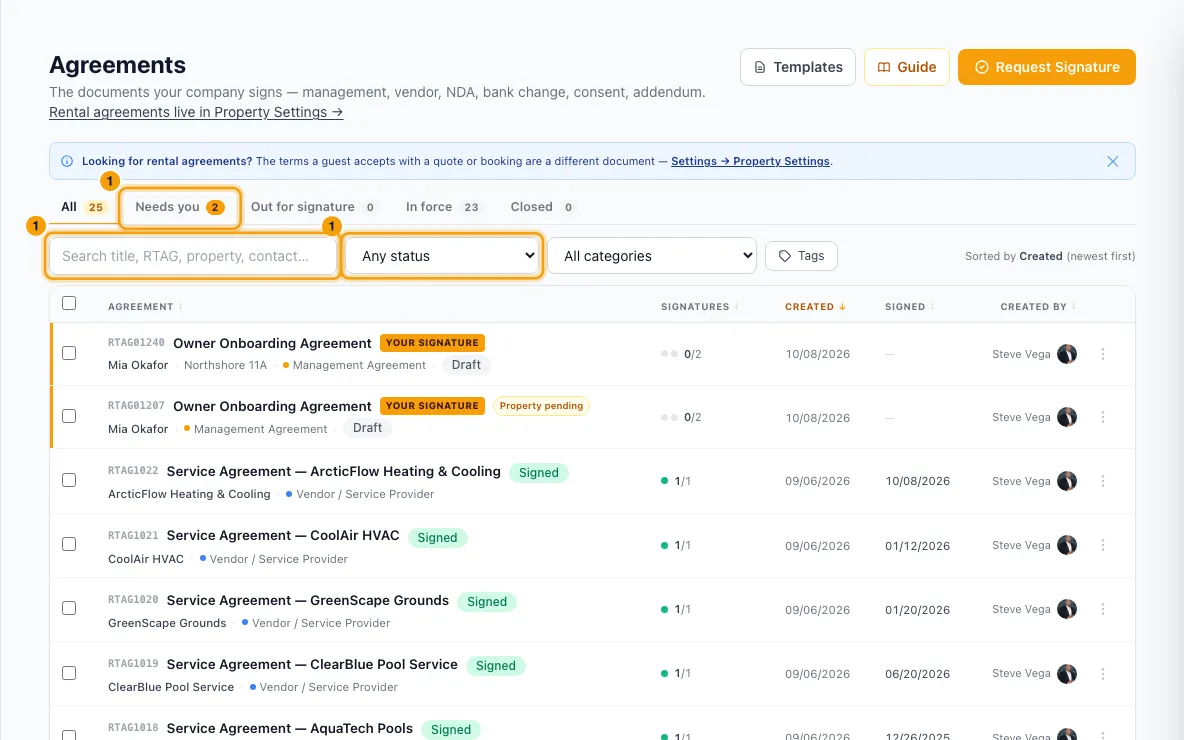Open Service Agreement — ArcticFlow Heating & Cooling

pyautogui.click(x=334, y=472)
